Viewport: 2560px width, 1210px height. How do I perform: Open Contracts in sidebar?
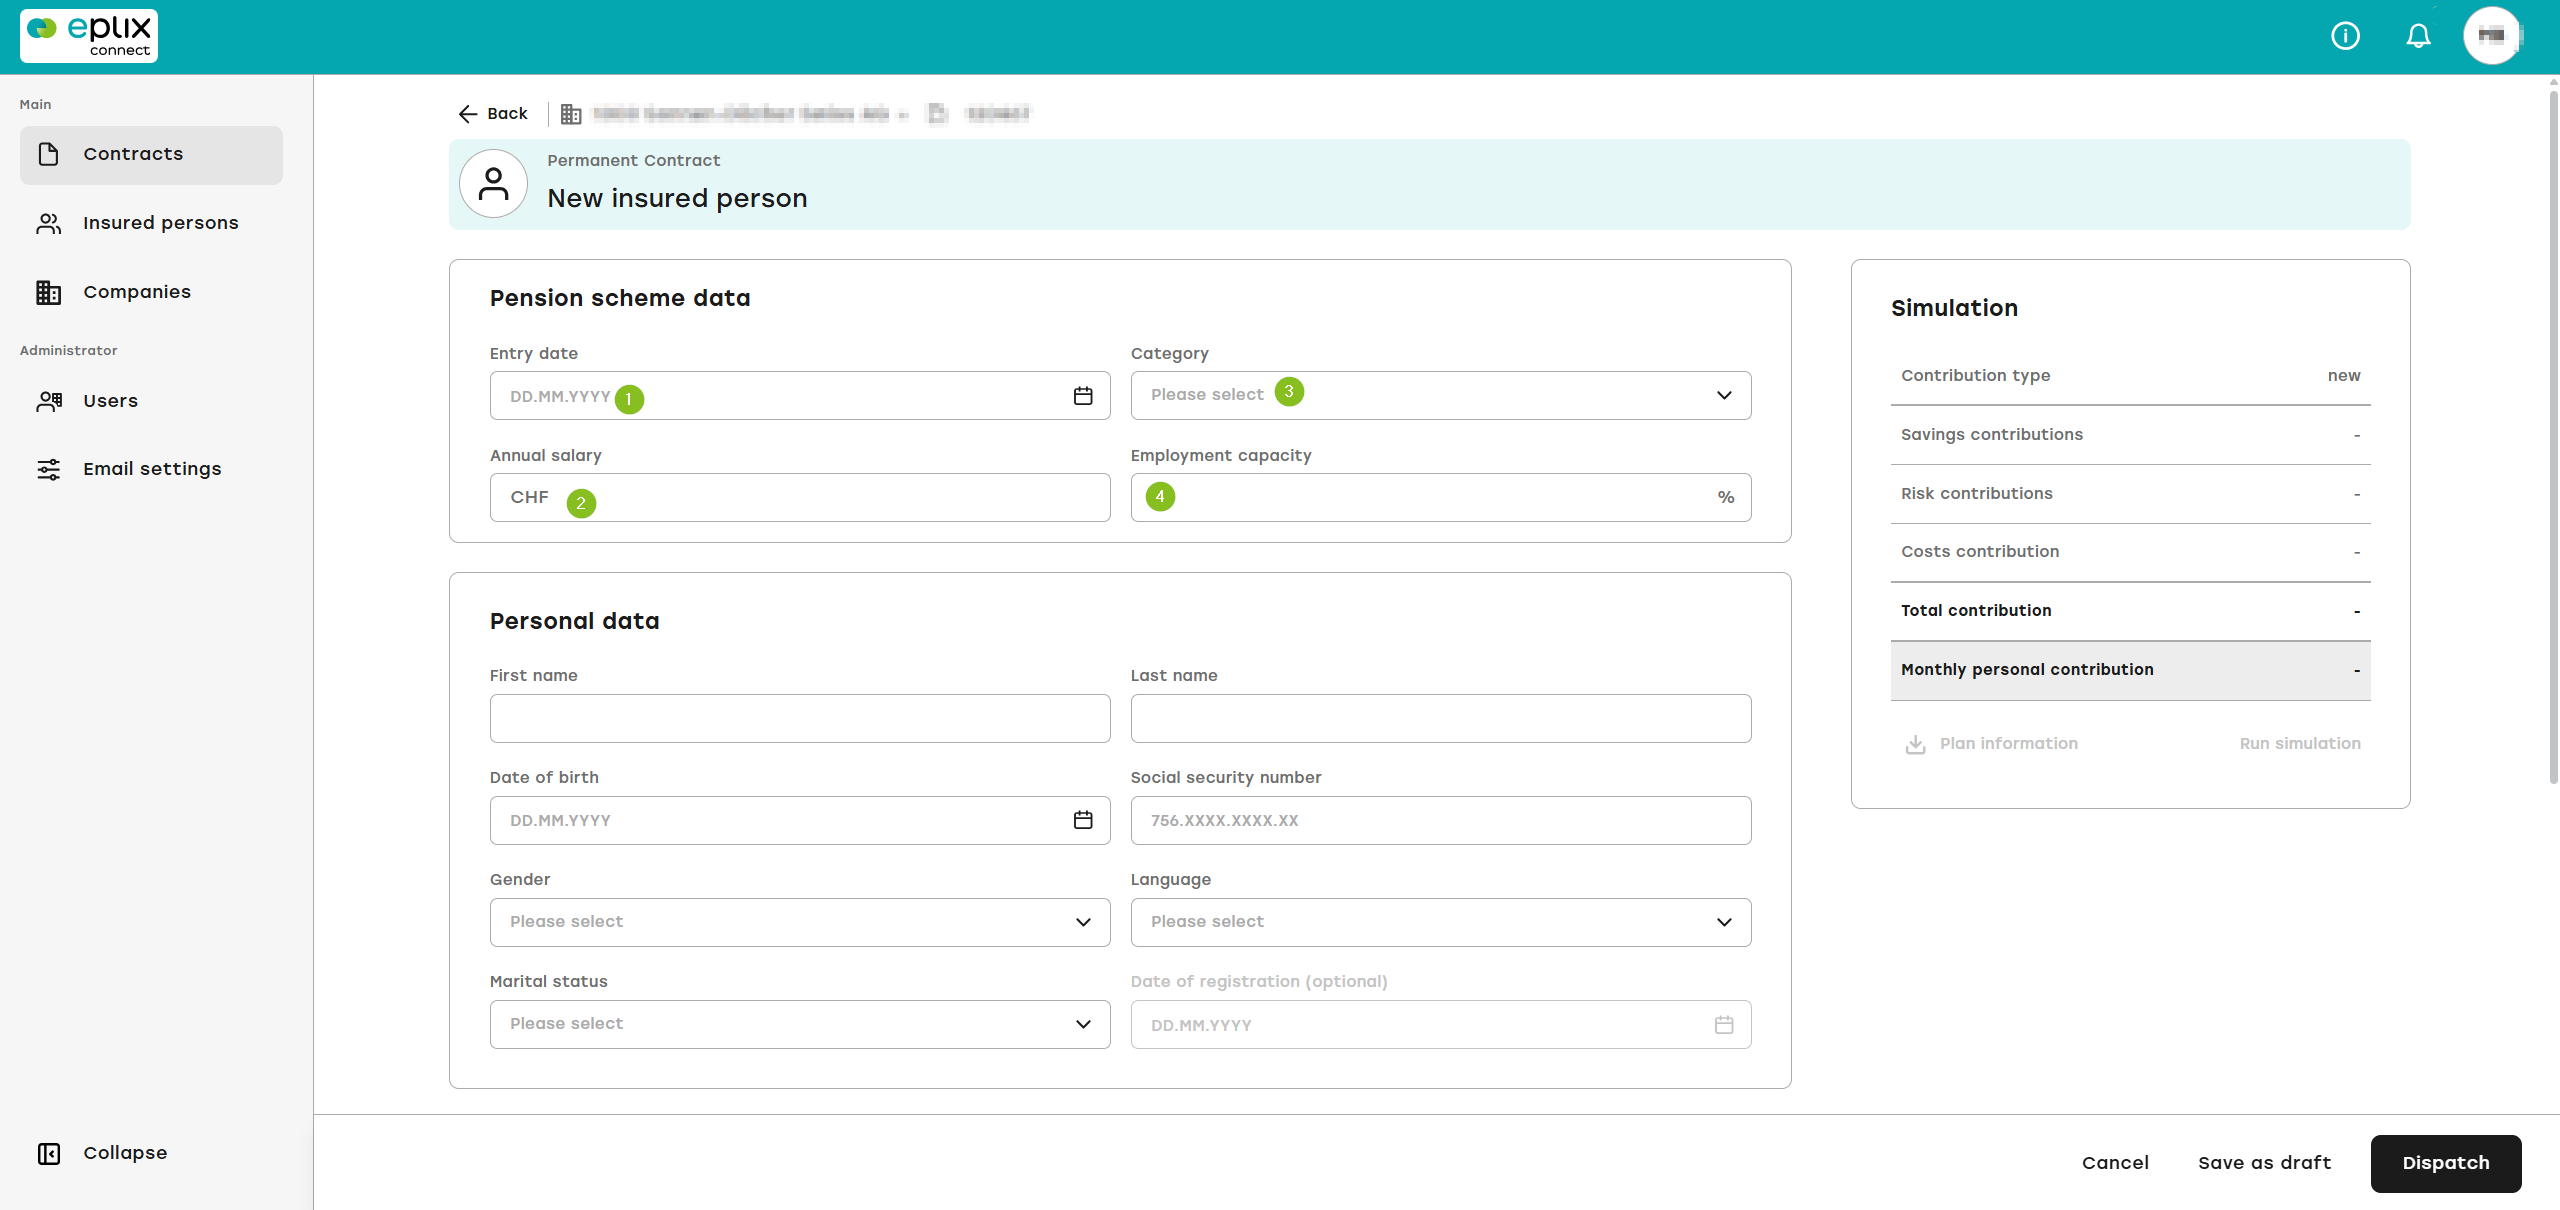pos(151,155)
